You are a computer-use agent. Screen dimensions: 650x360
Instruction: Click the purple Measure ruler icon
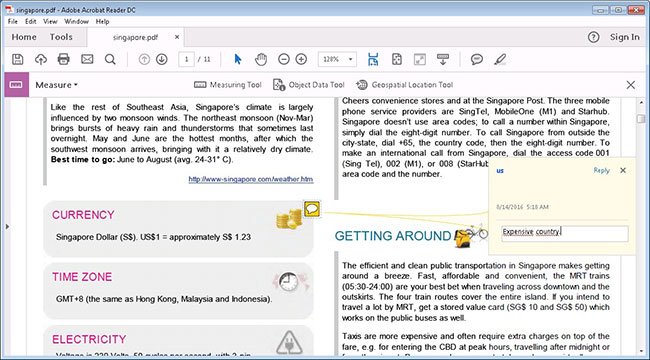(17, 85)
